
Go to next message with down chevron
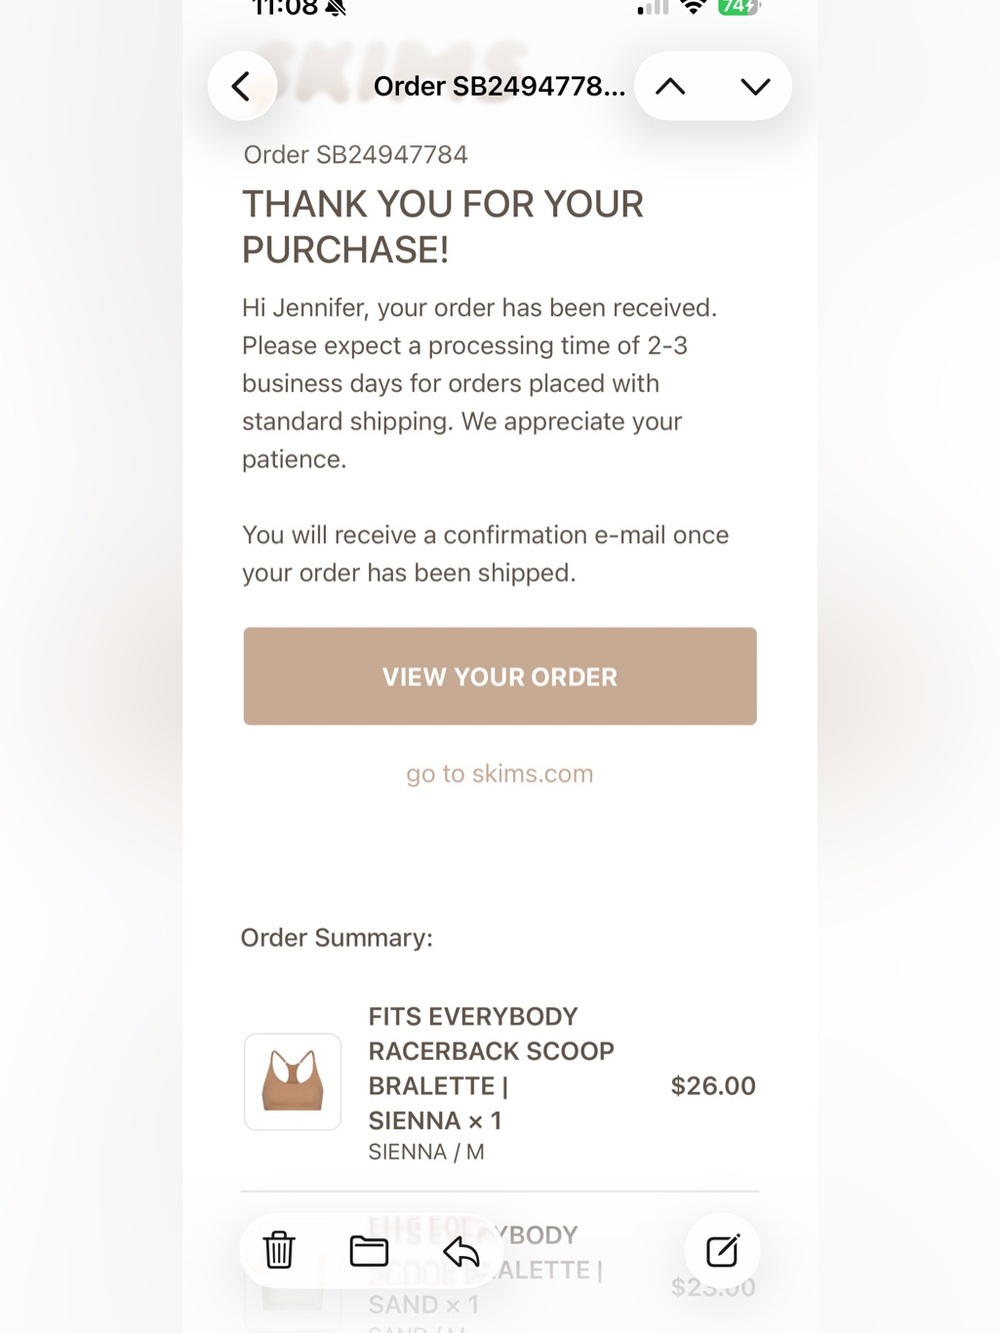pos(755,86)
